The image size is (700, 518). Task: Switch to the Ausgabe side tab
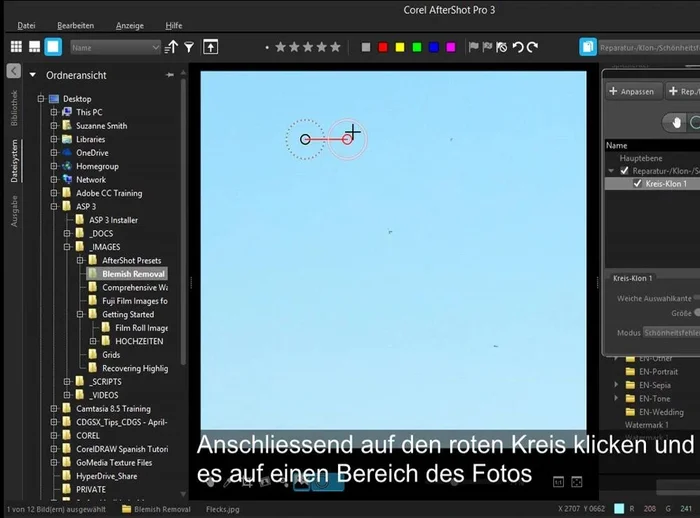[14, 211]
